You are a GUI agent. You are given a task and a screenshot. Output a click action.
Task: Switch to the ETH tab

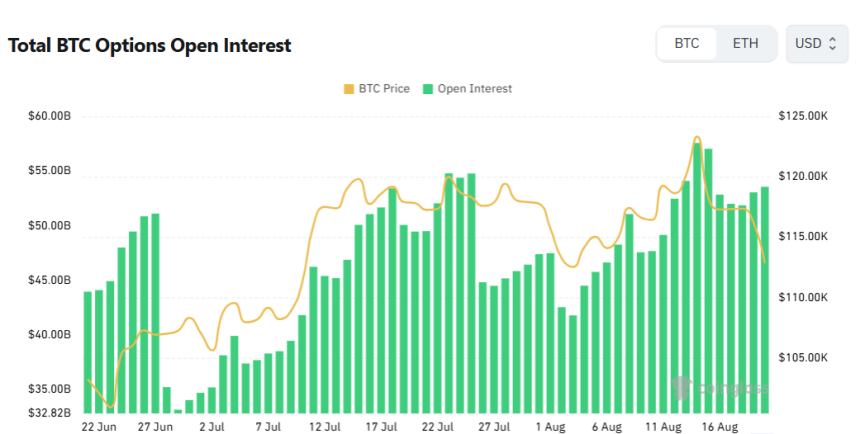coord(745,44)
